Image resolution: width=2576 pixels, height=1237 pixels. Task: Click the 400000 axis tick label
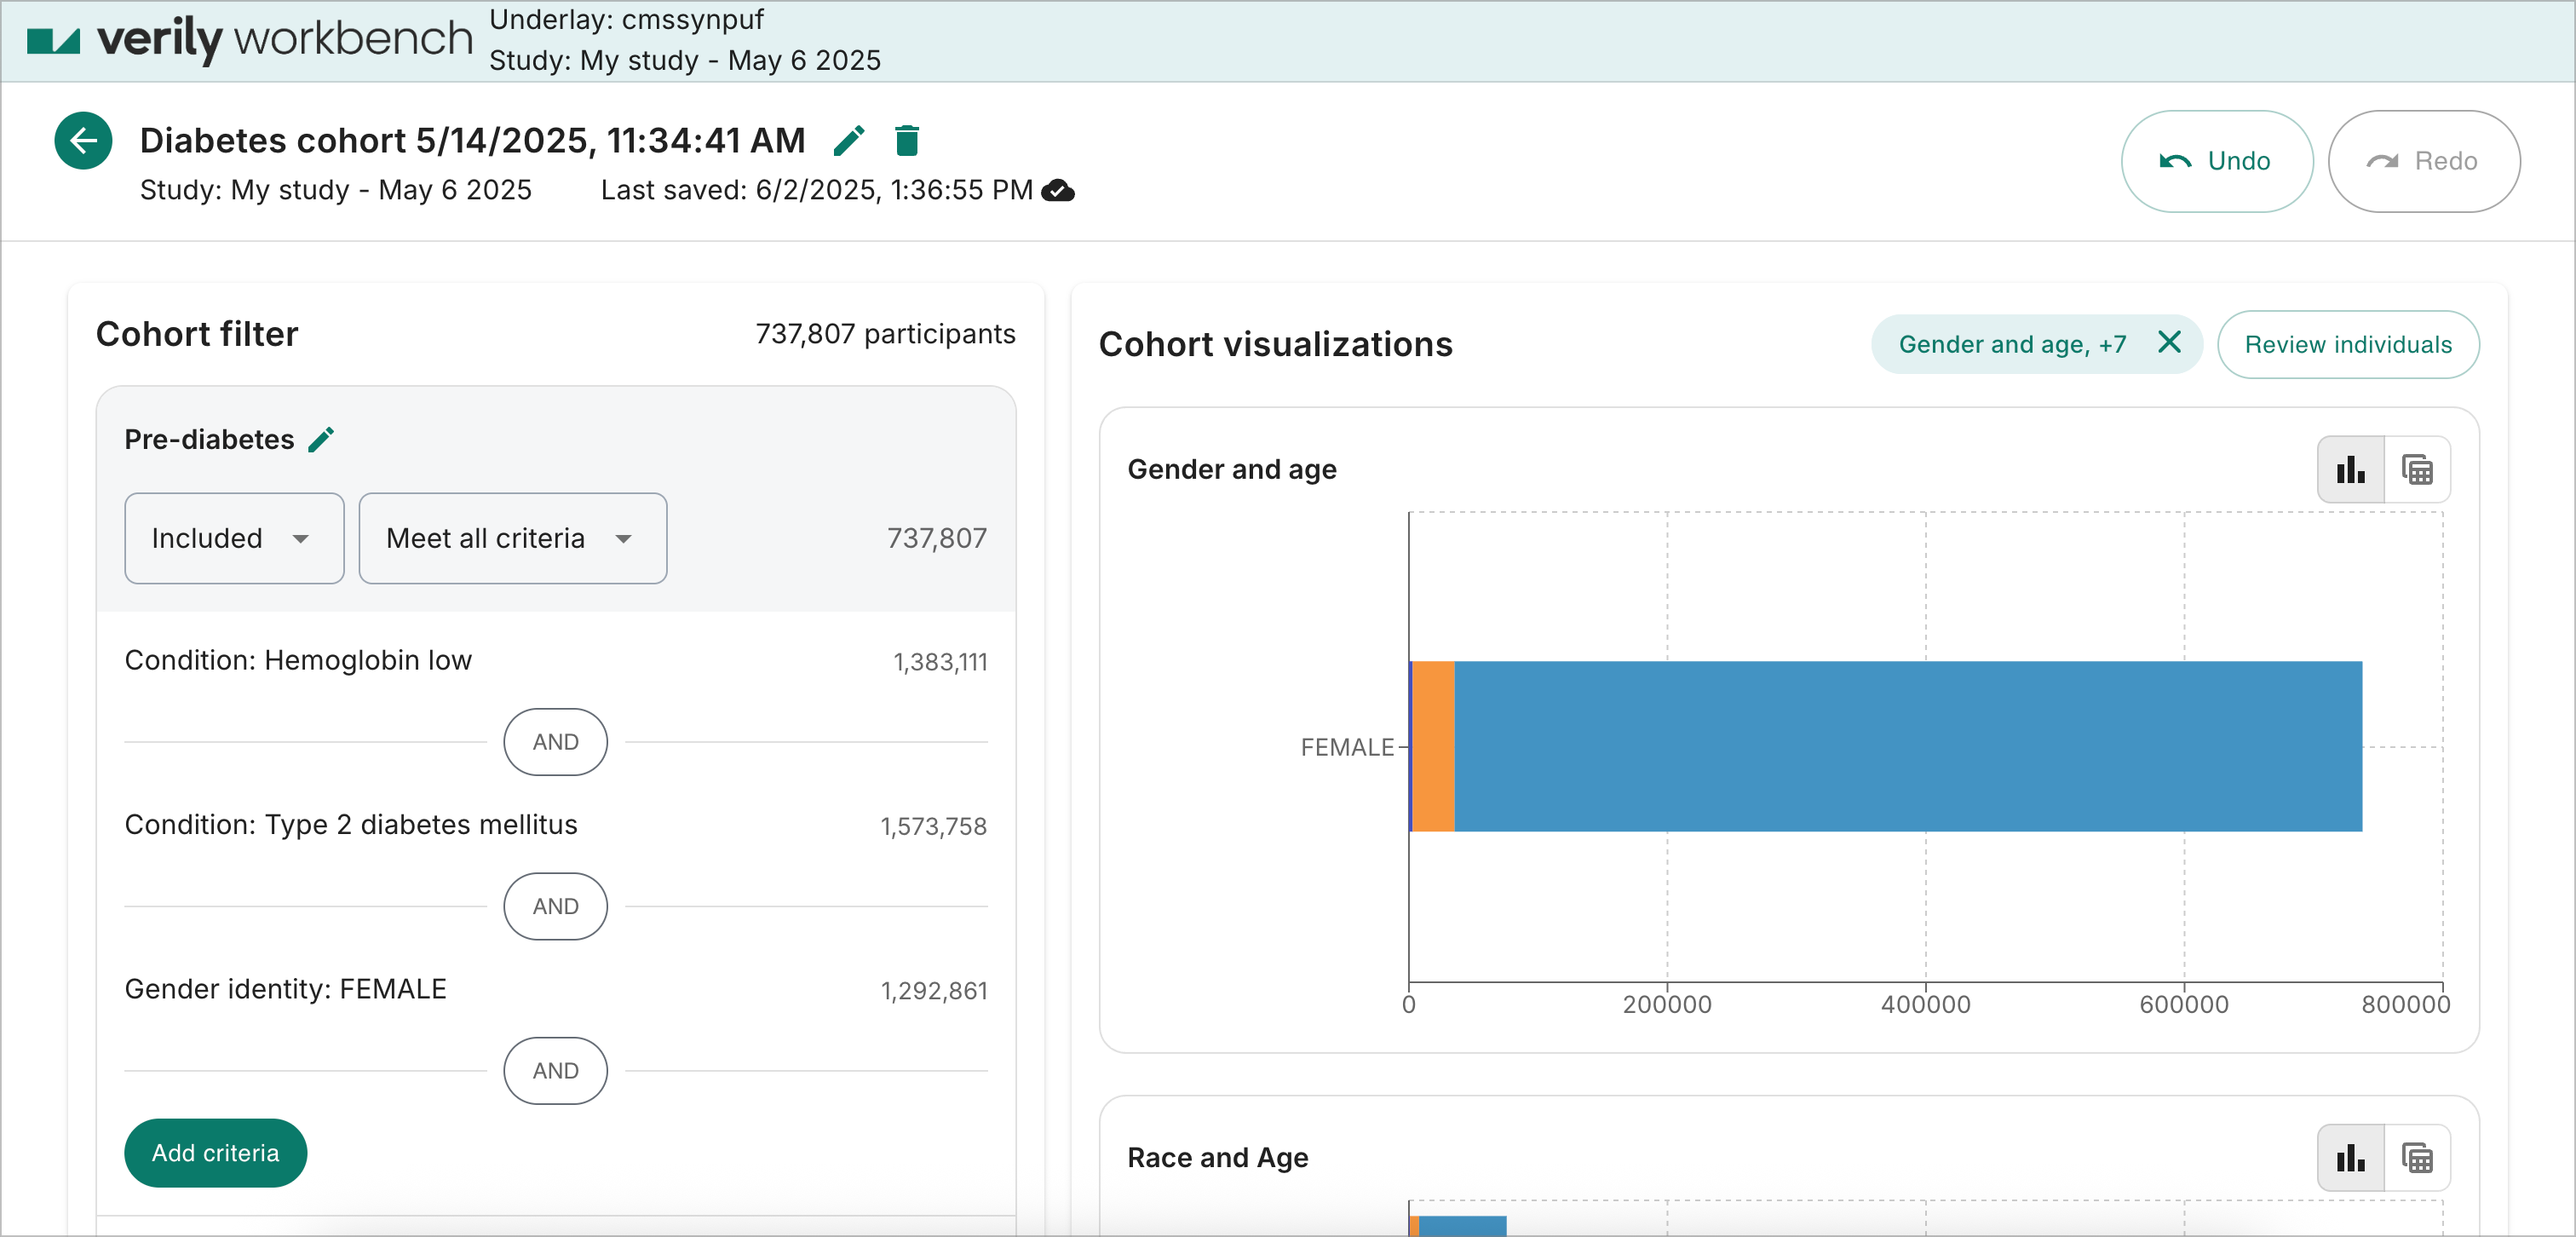(1925, 1004)
